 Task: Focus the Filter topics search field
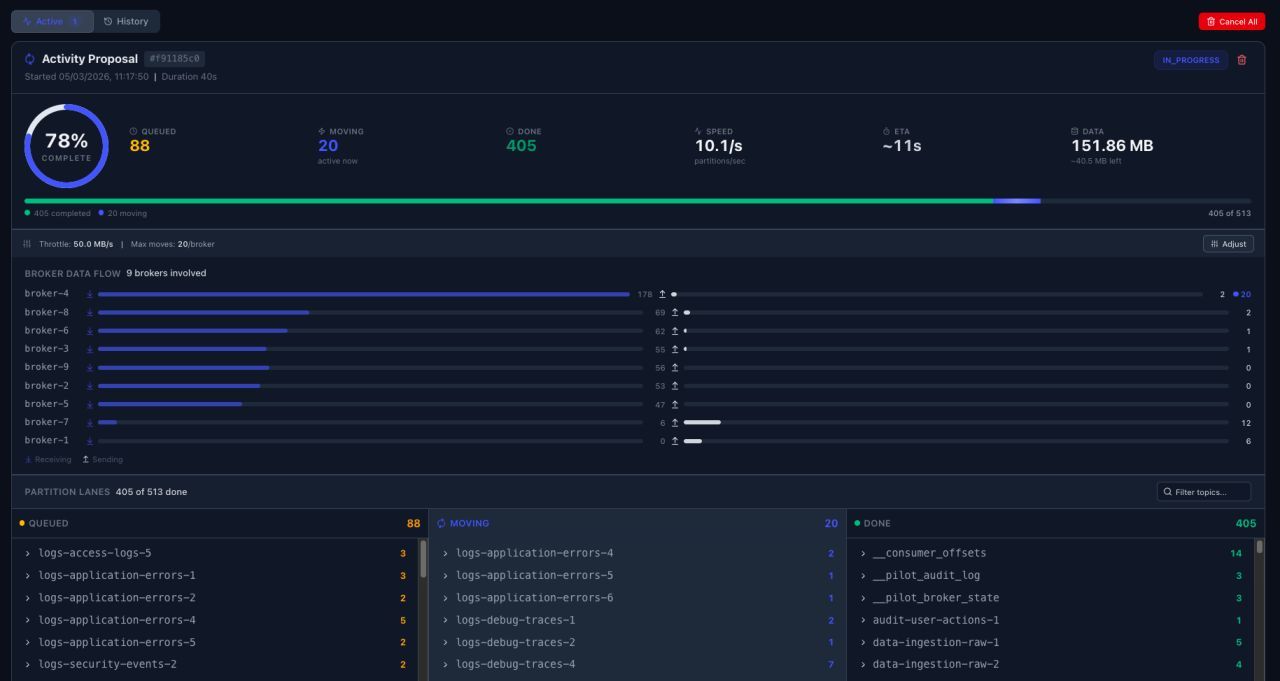coord(1205,492)
